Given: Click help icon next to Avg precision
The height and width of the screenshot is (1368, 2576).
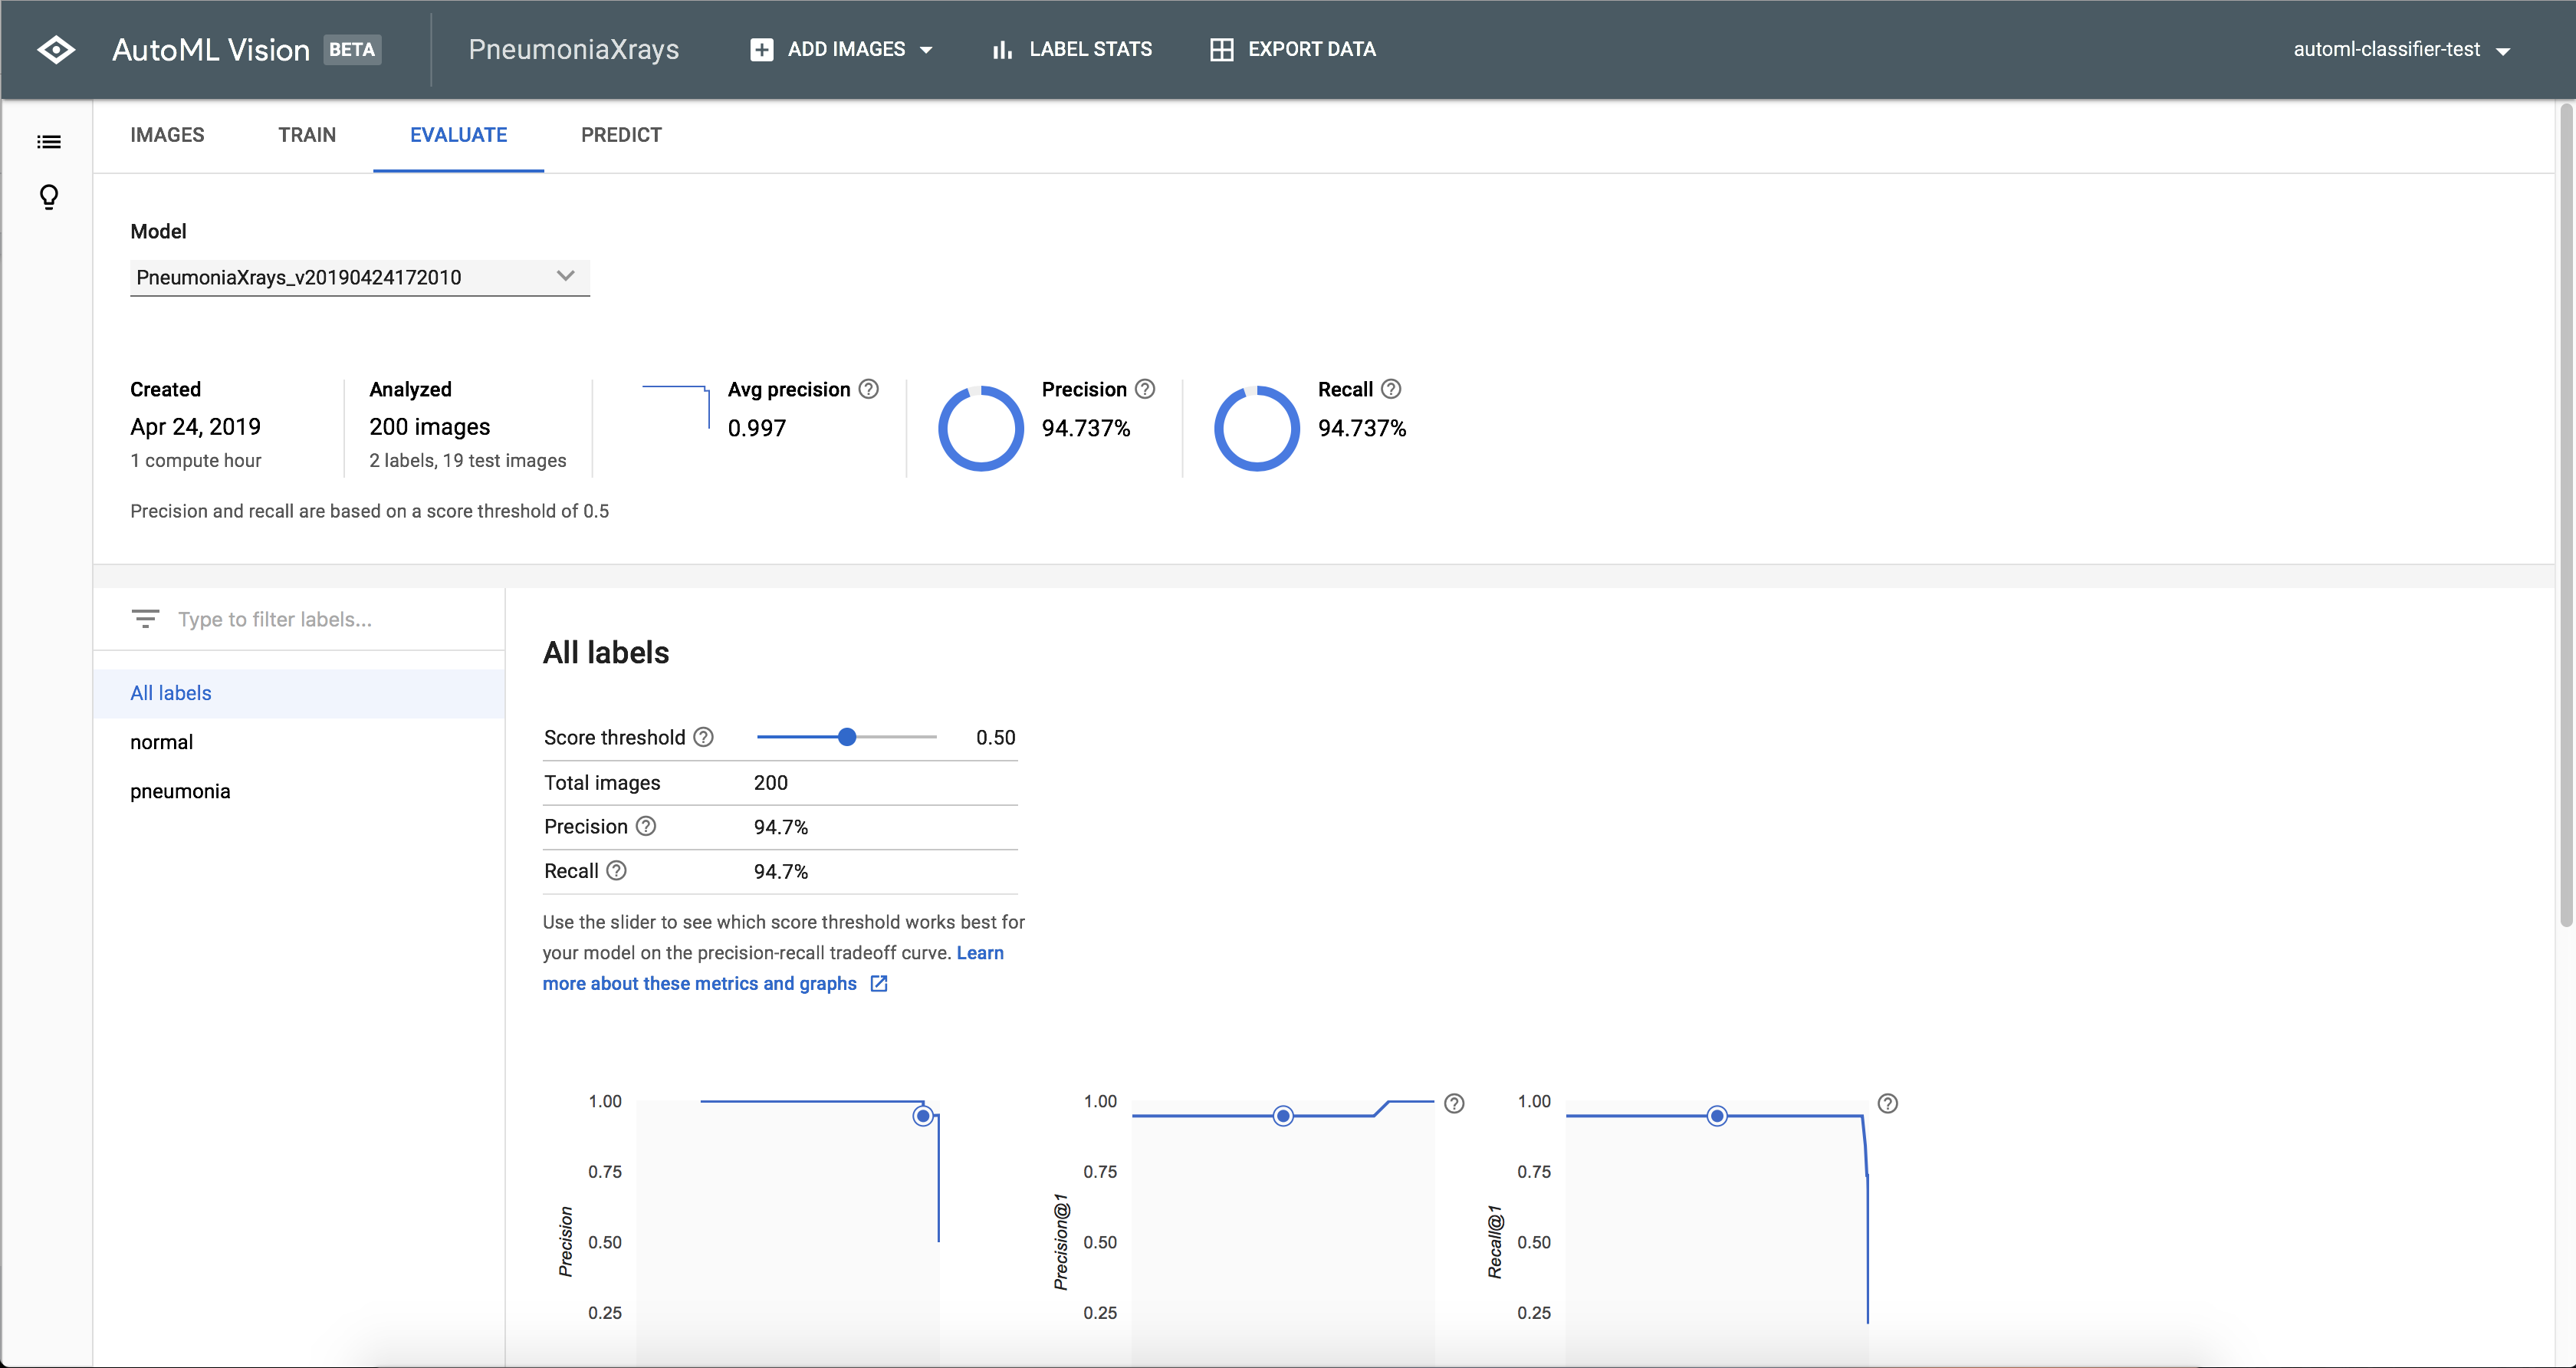Looking at the screenshot, I should tap(869, 389).
